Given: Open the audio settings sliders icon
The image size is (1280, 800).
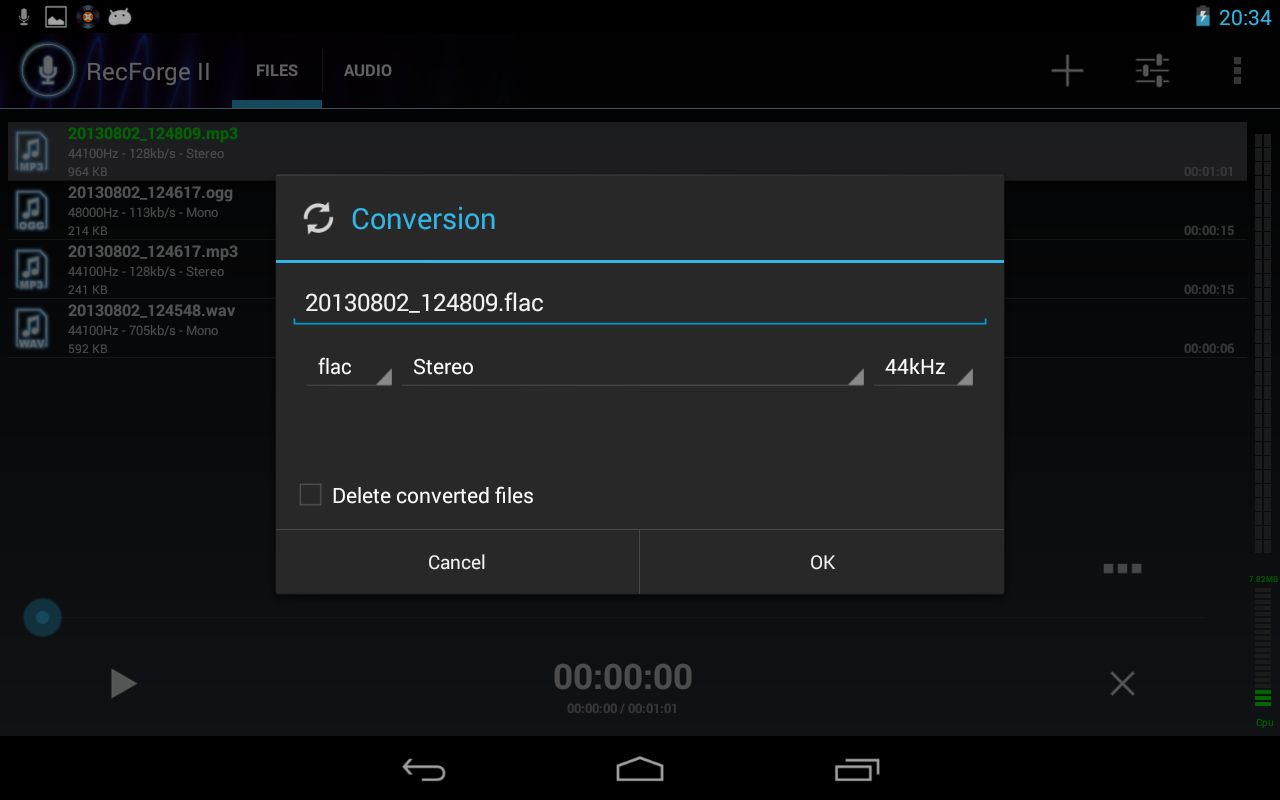Looking at the screenshot, I should pos(1152,70).
